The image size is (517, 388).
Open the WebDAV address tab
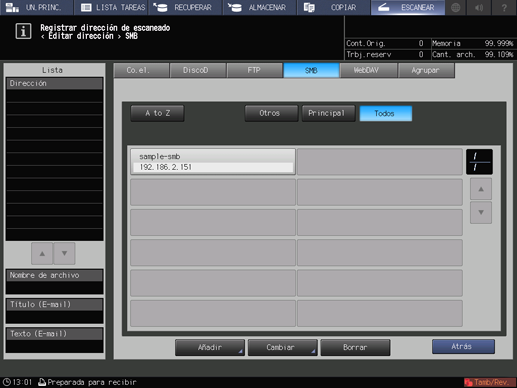368,70
